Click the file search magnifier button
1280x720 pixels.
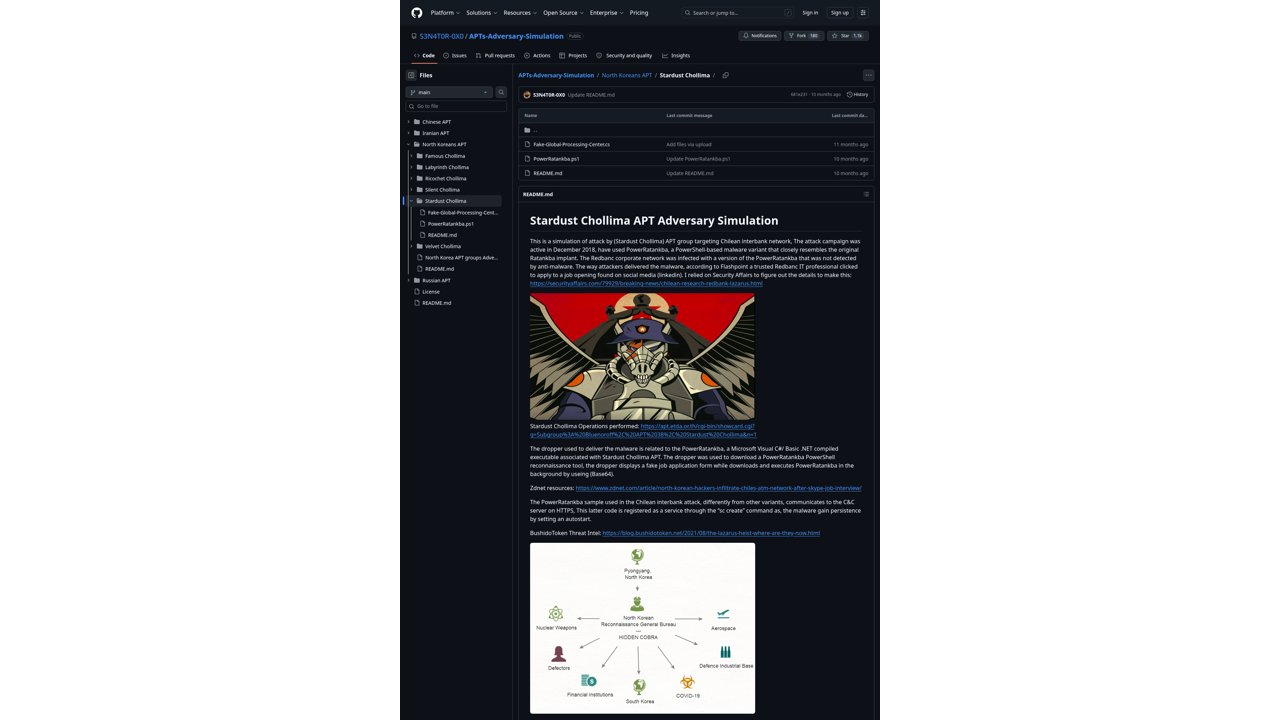[x=502, y=92]
